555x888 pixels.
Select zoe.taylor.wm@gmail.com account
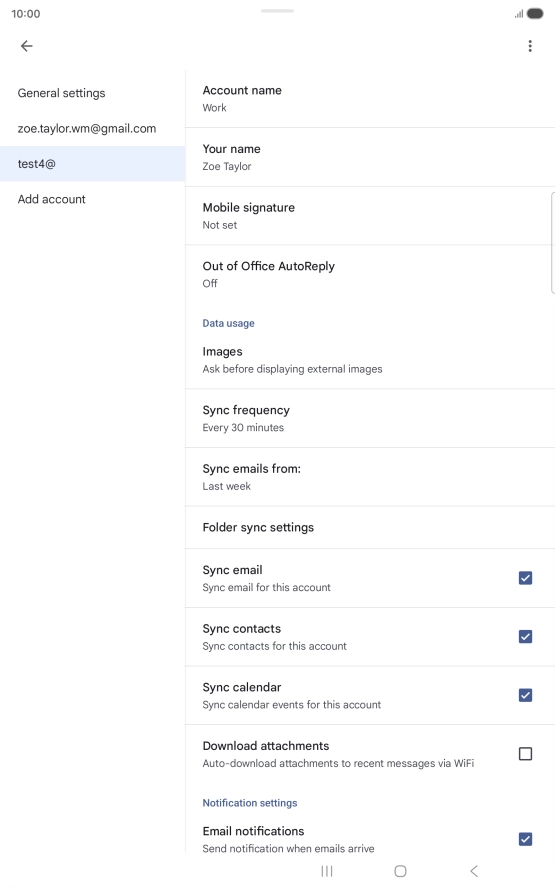tap(92, 129)
